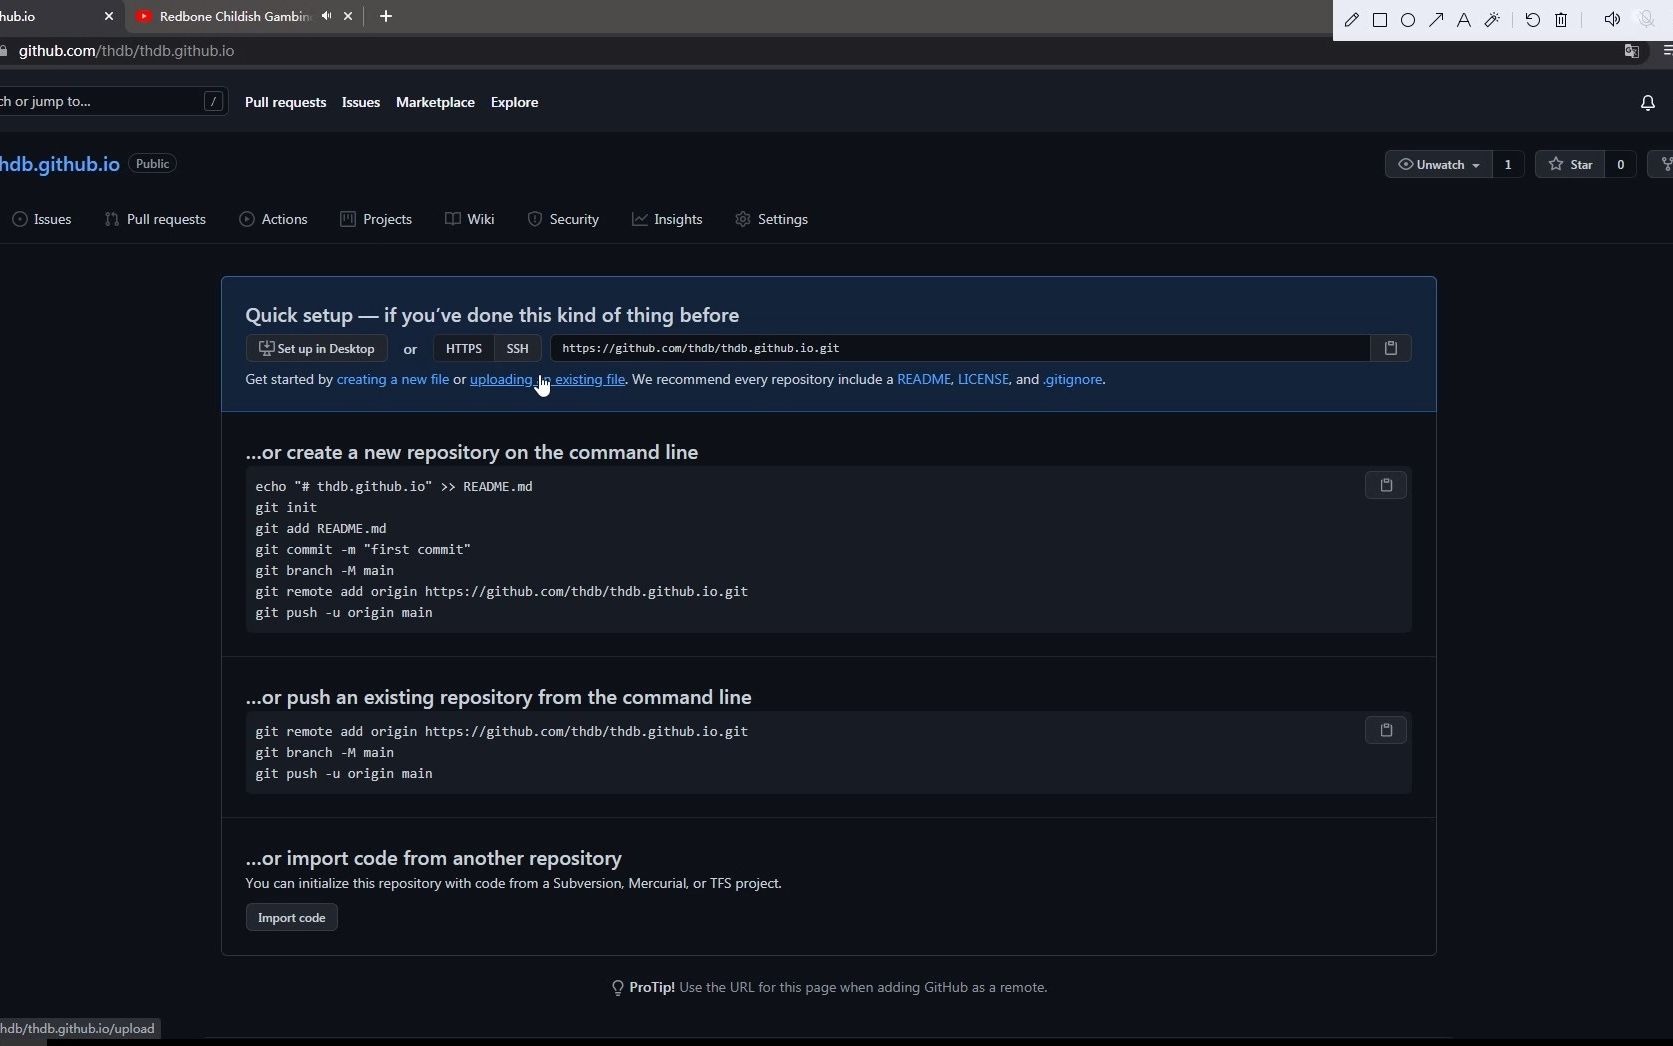Open the repository Actions tab
Image resolution: width=1673 pixels, height=1046 pixels.
click(273, 219)
